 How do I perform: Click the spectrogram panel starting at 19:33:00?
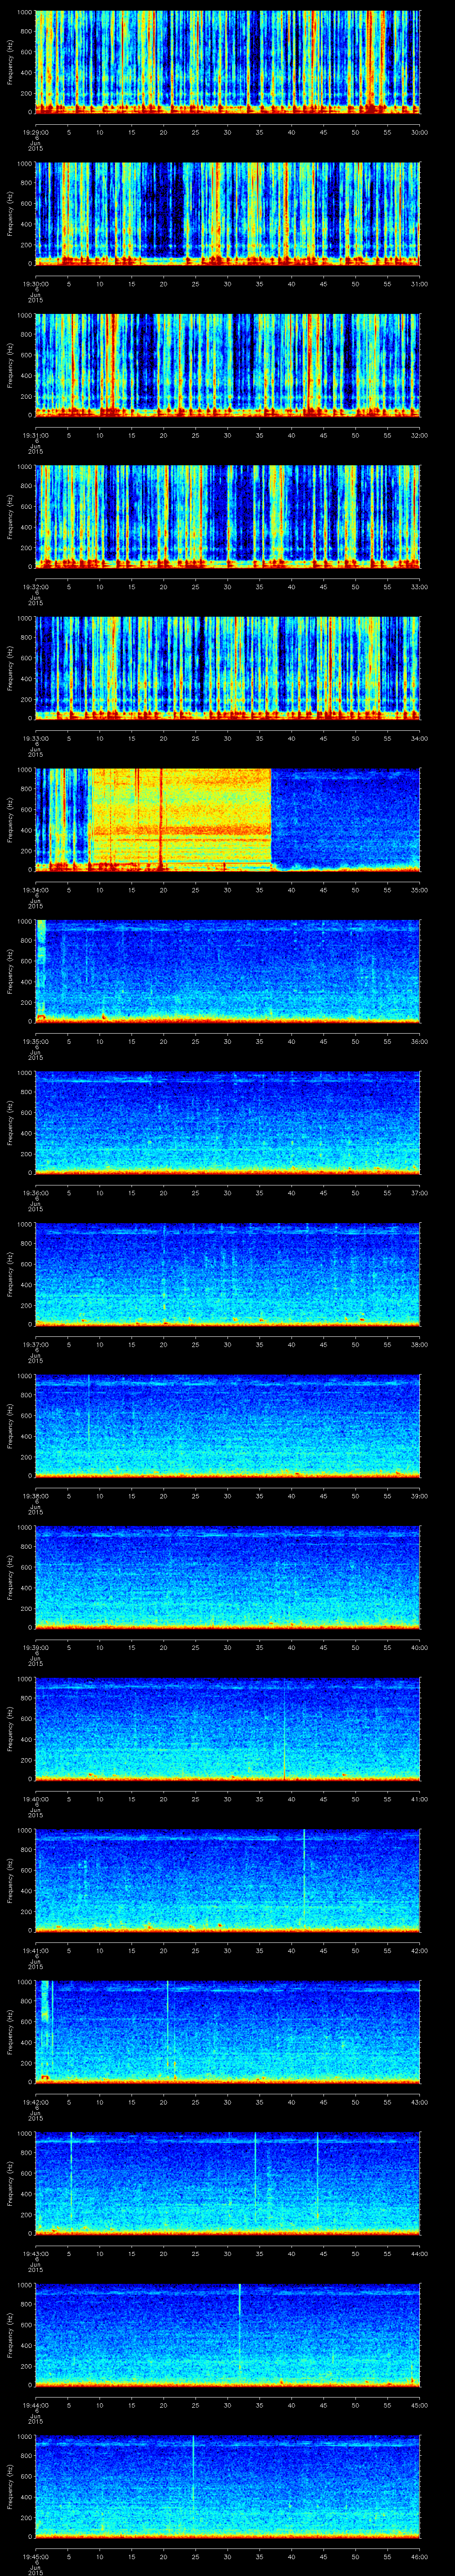[228, 668]
